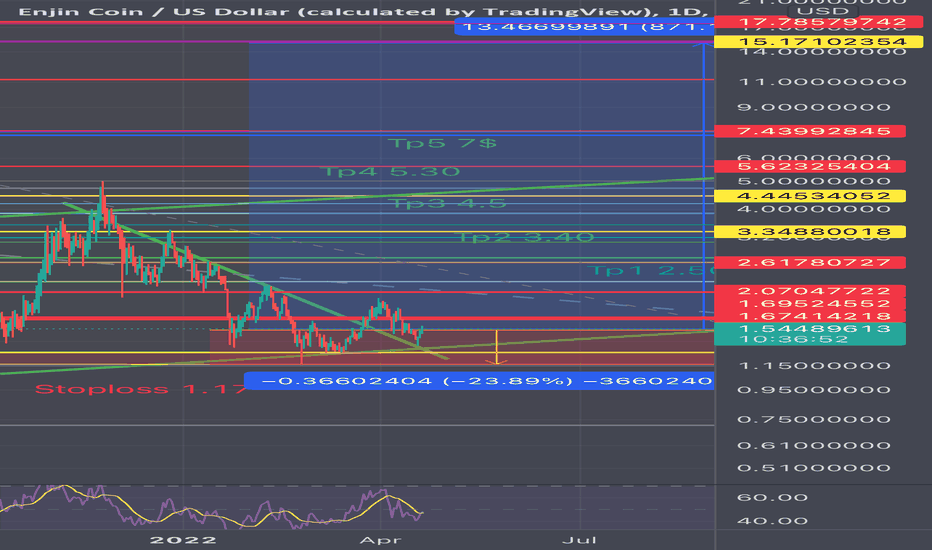Image resolution: width=932 pixels, height=550 pixels.
Task: Click the 4.00000000 price axis value
Action: point(814,209)
